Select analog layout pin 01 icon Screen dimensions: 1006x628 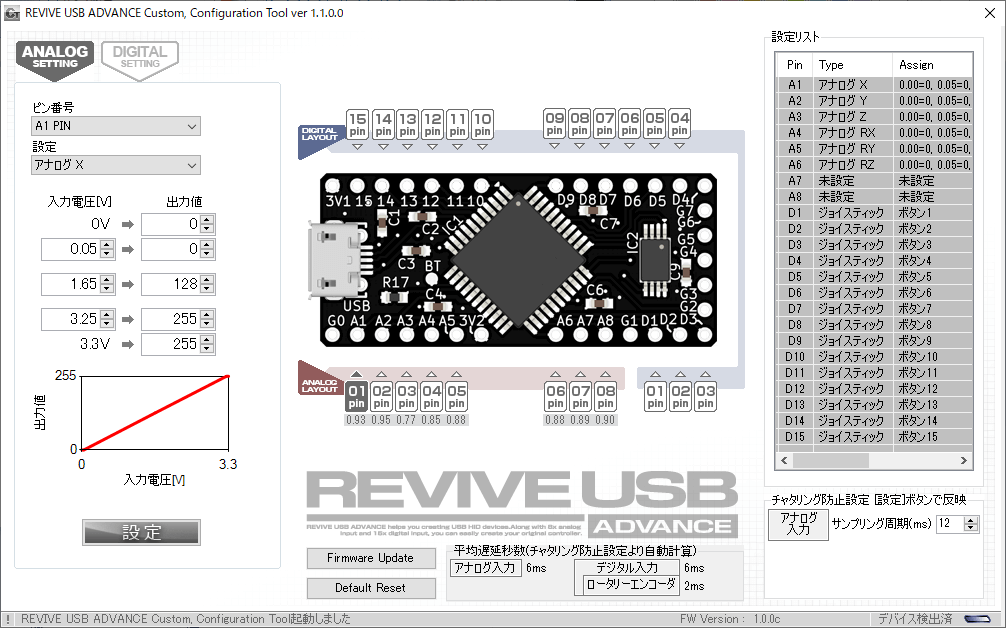coord(357,397)
